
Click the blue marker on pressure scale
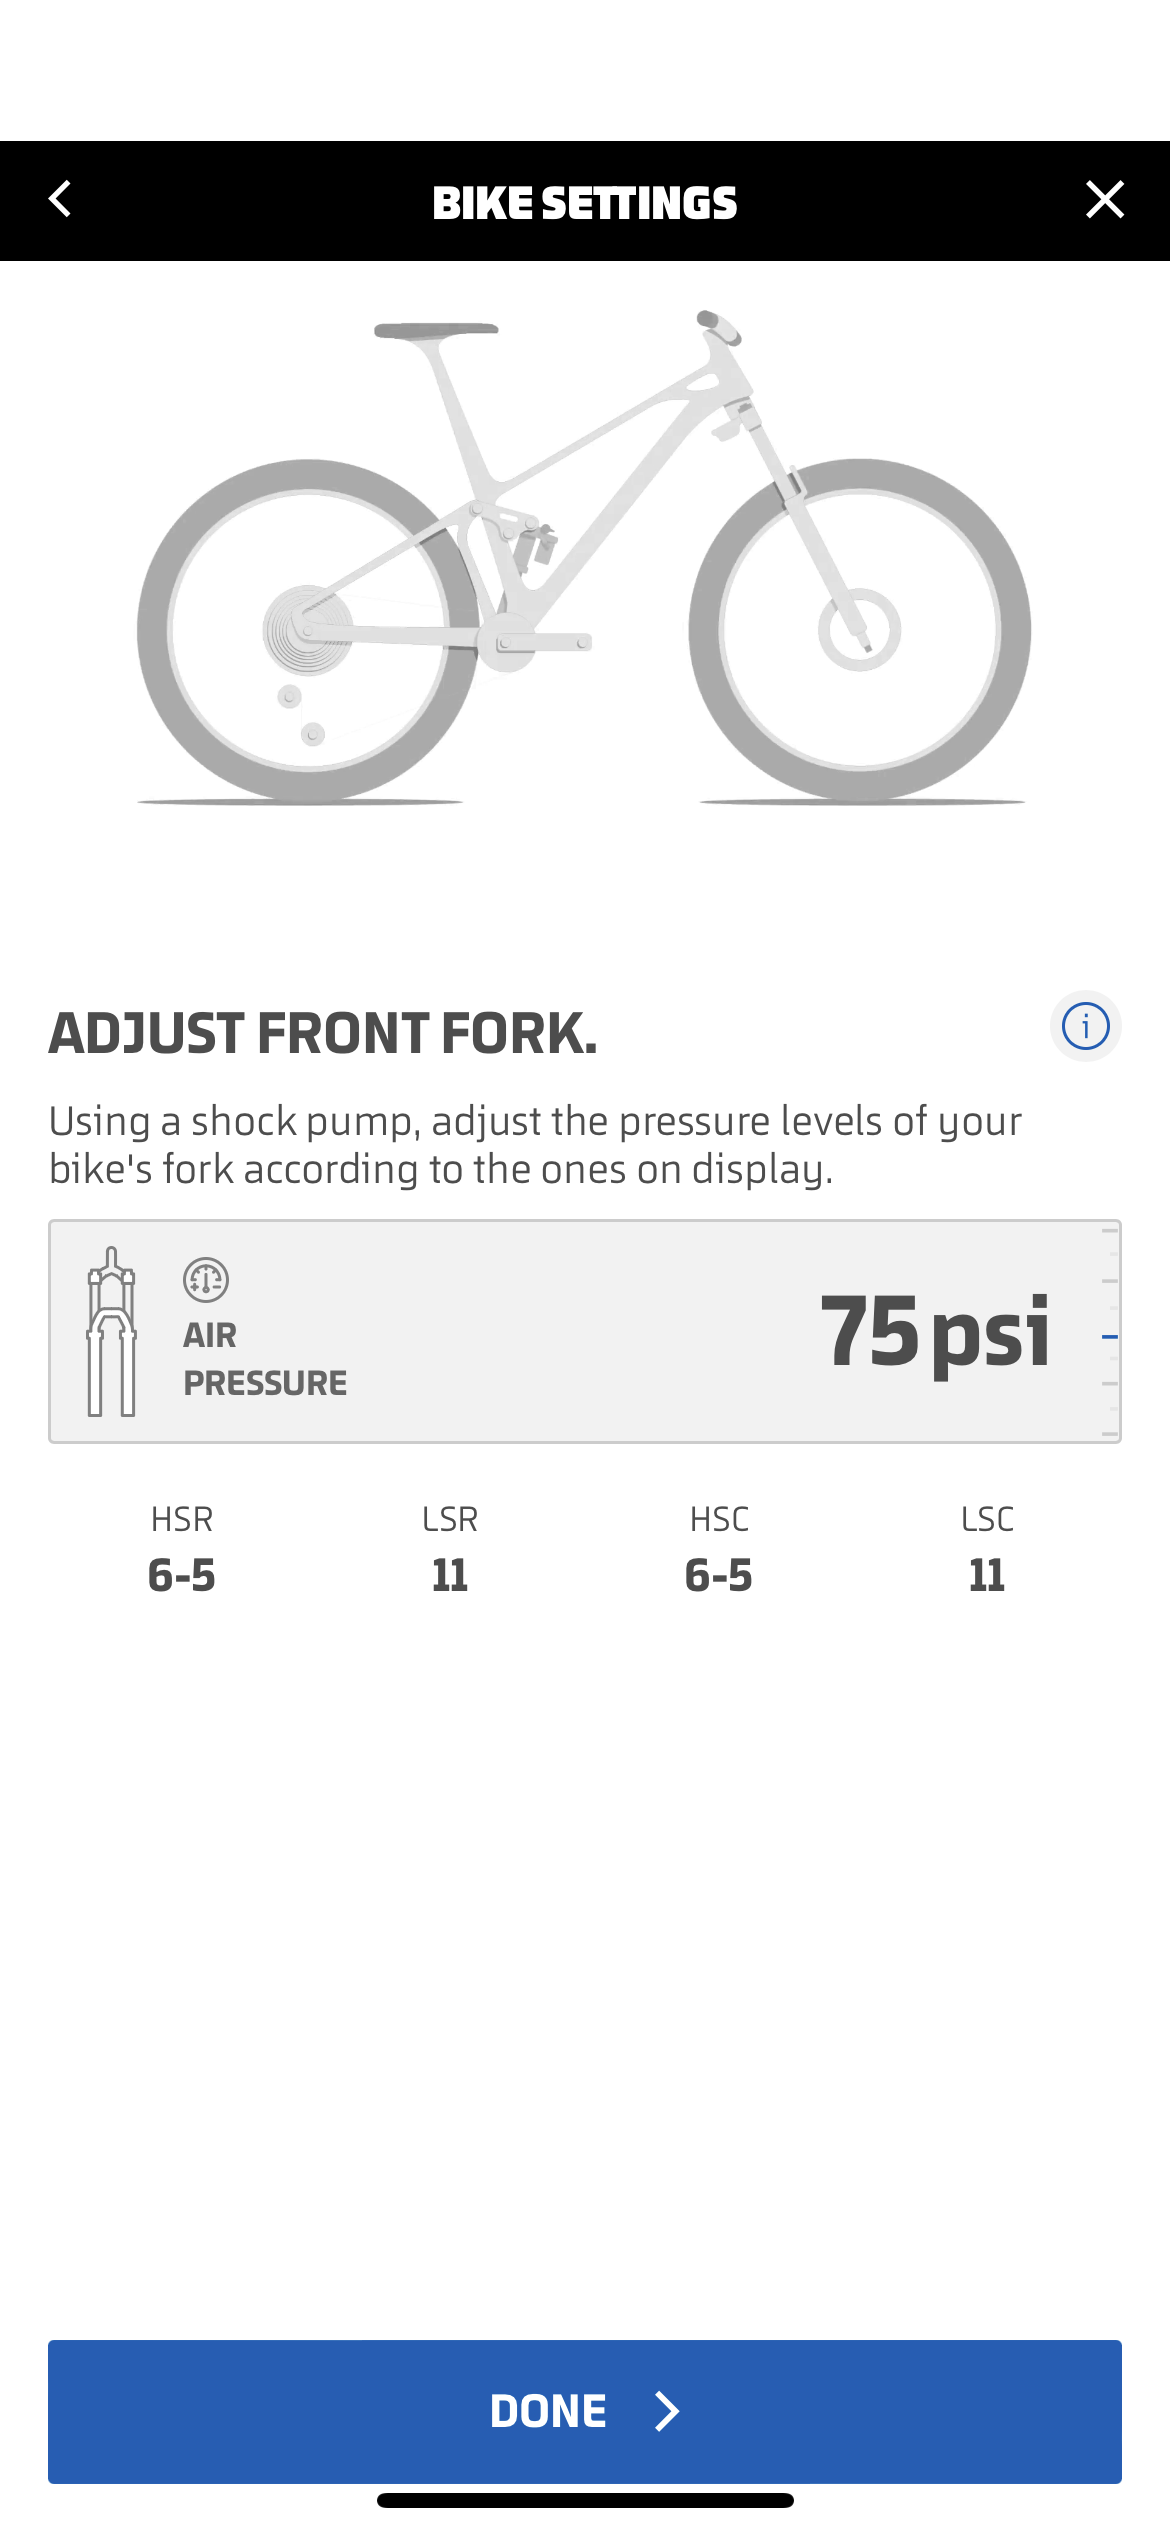point(1109,1337)
